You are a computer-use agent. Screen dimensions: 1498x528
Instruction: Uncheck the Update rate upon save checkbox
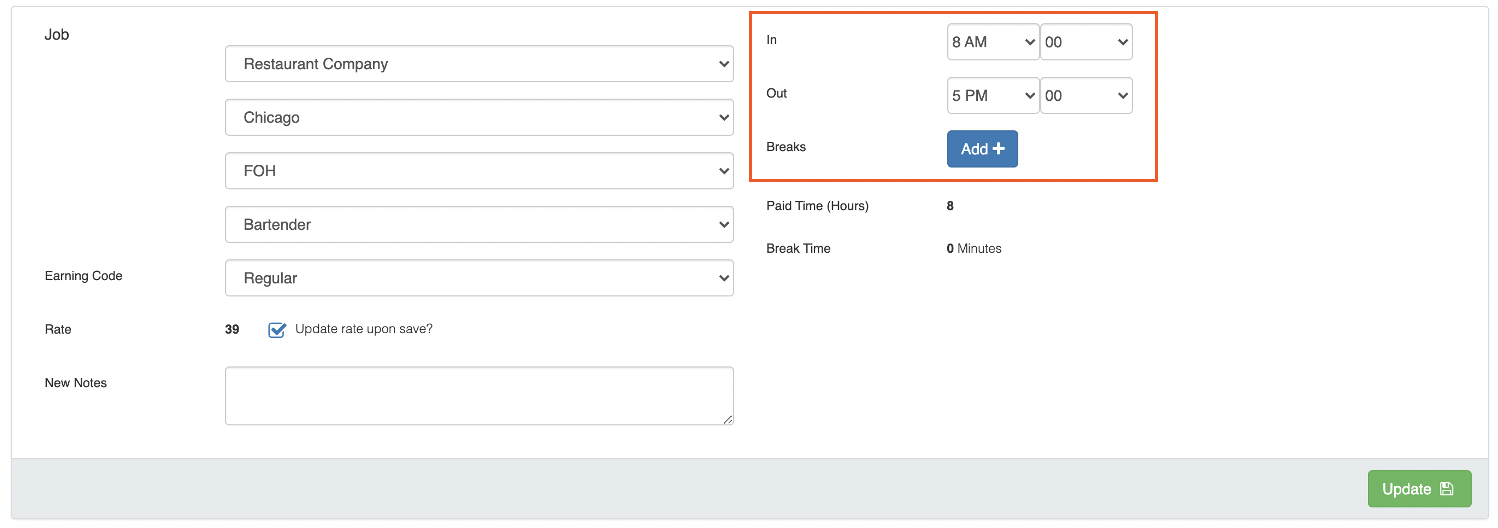coord(277,330)
